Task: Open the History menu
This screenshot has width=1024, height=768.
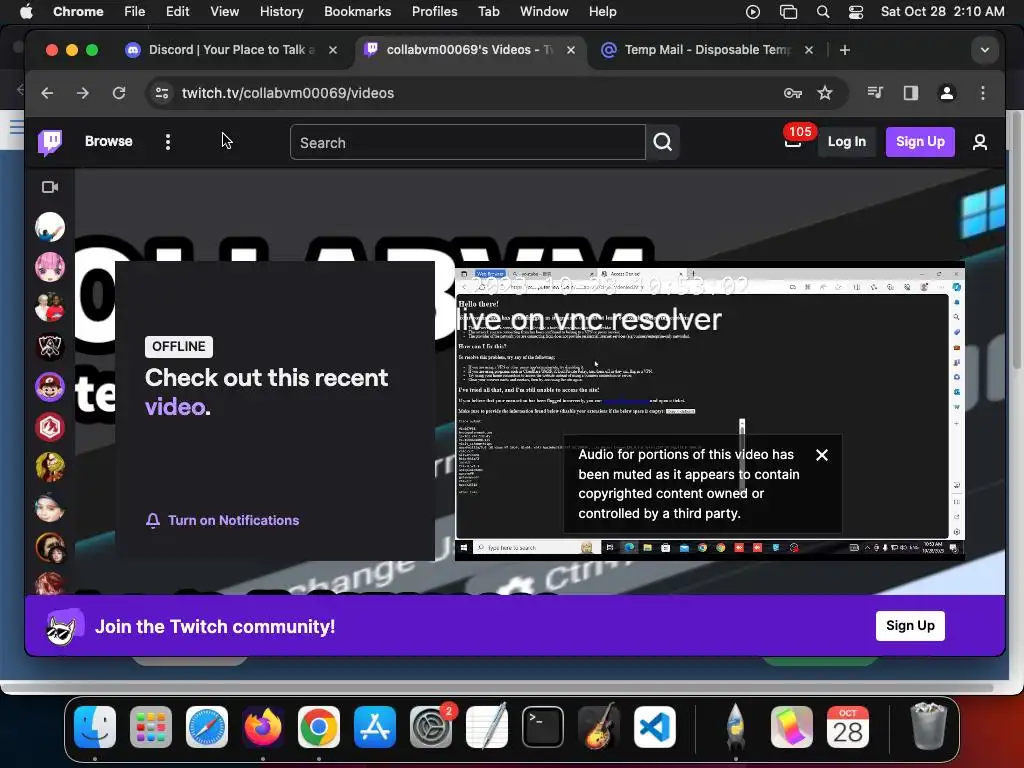Action: (x=281, y=11)
